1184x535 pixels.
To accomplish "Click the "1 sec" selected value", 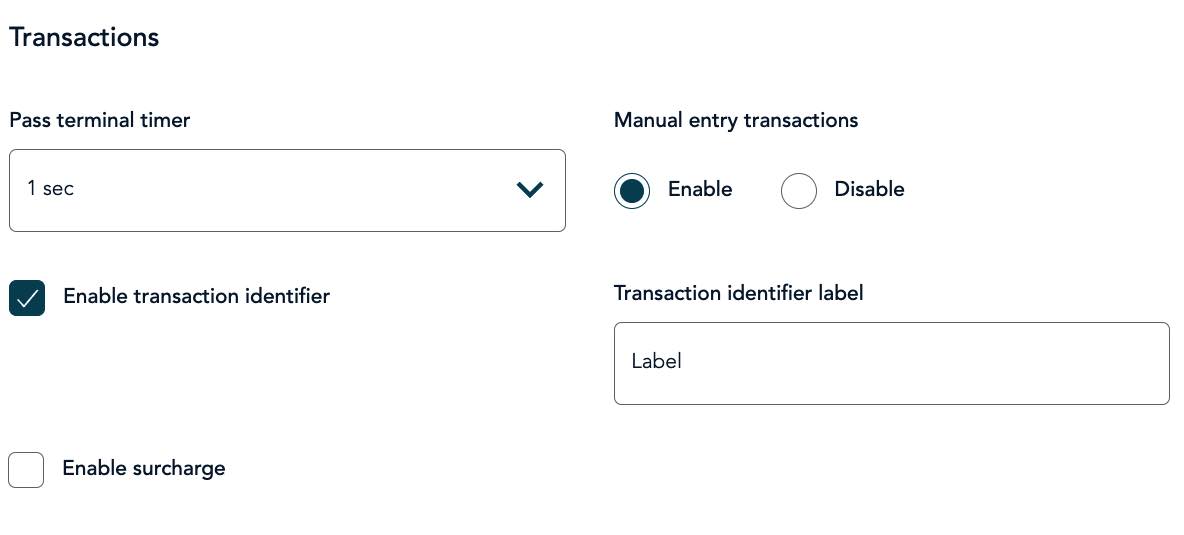I will [x=51, y=188].
